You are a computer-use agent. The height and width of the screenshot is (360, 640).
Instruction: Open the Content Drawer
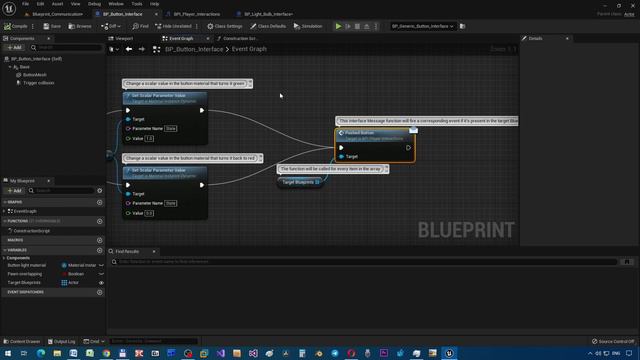click(x=22, y=341)
